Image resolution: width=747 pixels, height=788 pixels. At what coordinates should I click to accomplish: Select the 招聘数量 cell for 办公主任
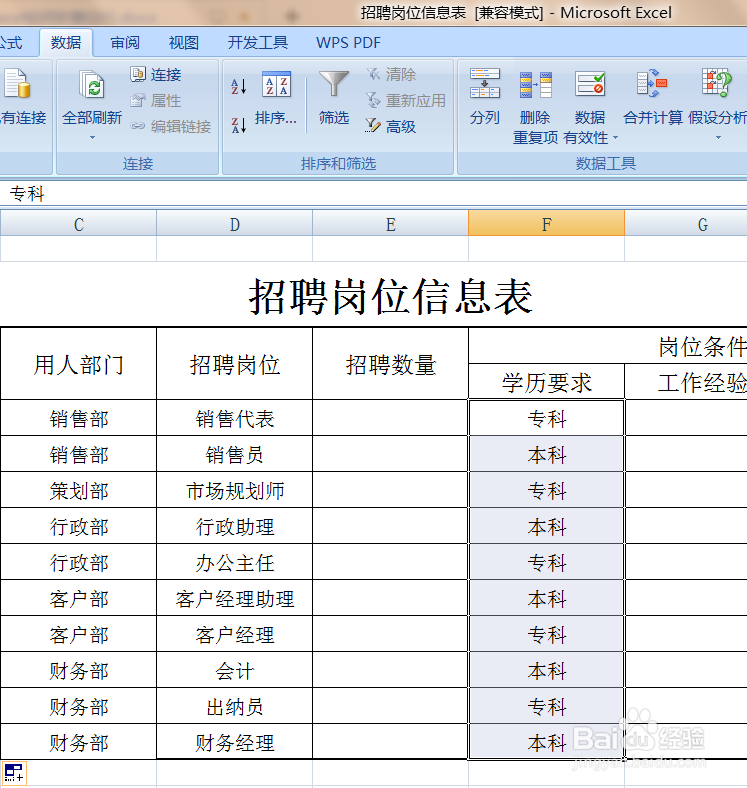[x=390, y=562]
